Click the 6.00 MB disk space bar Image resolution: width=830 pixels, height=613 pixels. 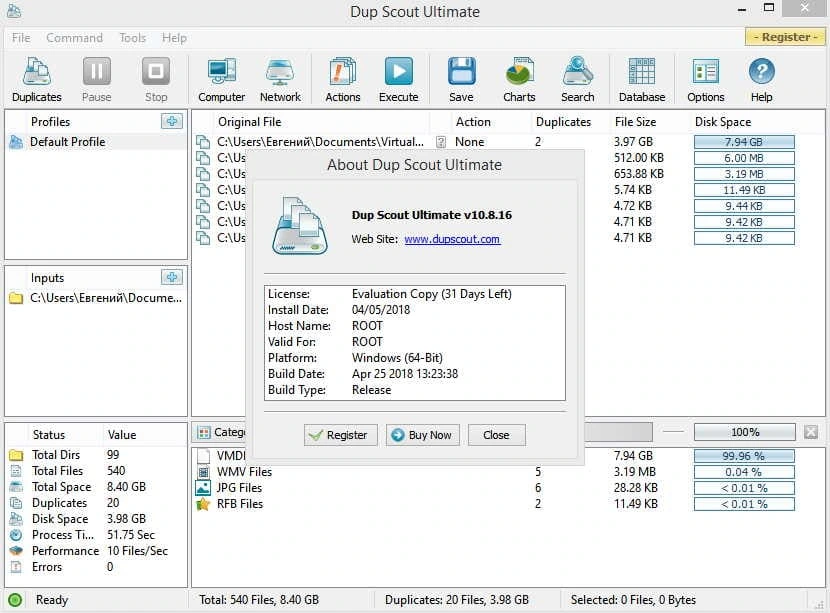click(744, 158)
